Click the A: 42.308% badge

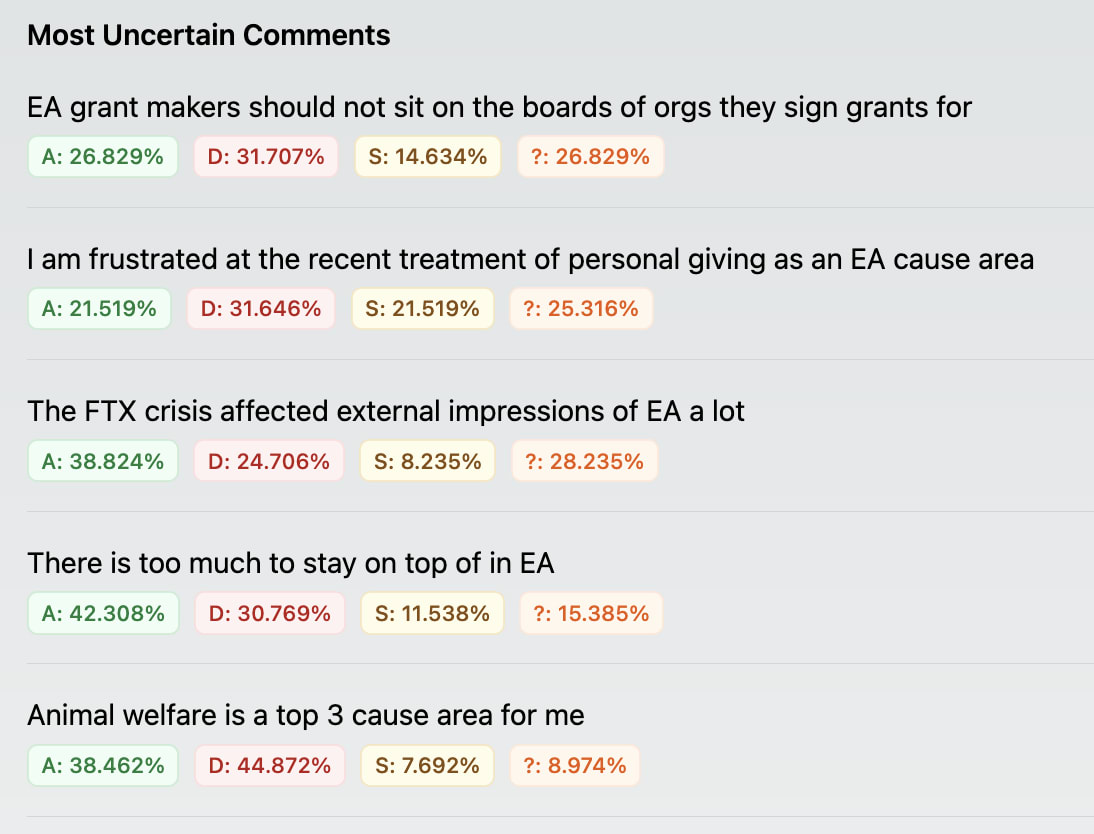point(103,613)
